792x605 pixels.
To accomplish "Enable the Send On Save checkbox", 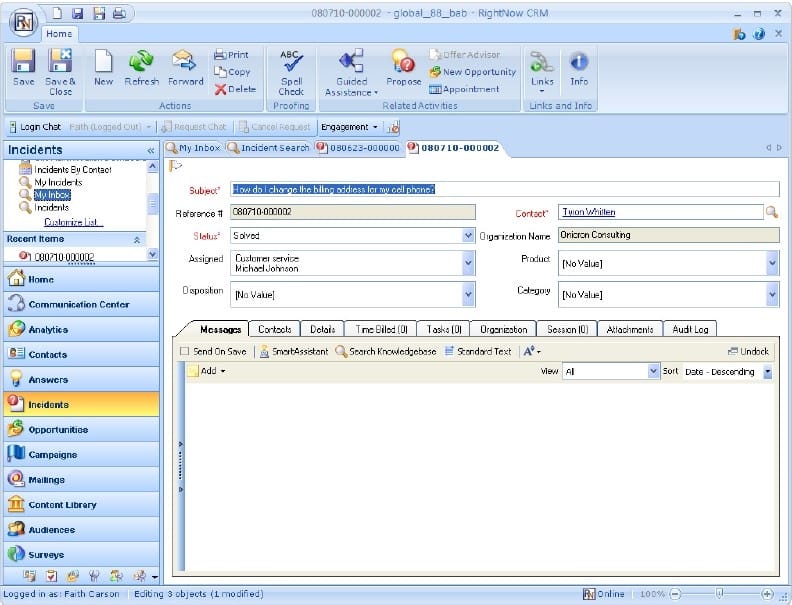I will tap(183, 352).
